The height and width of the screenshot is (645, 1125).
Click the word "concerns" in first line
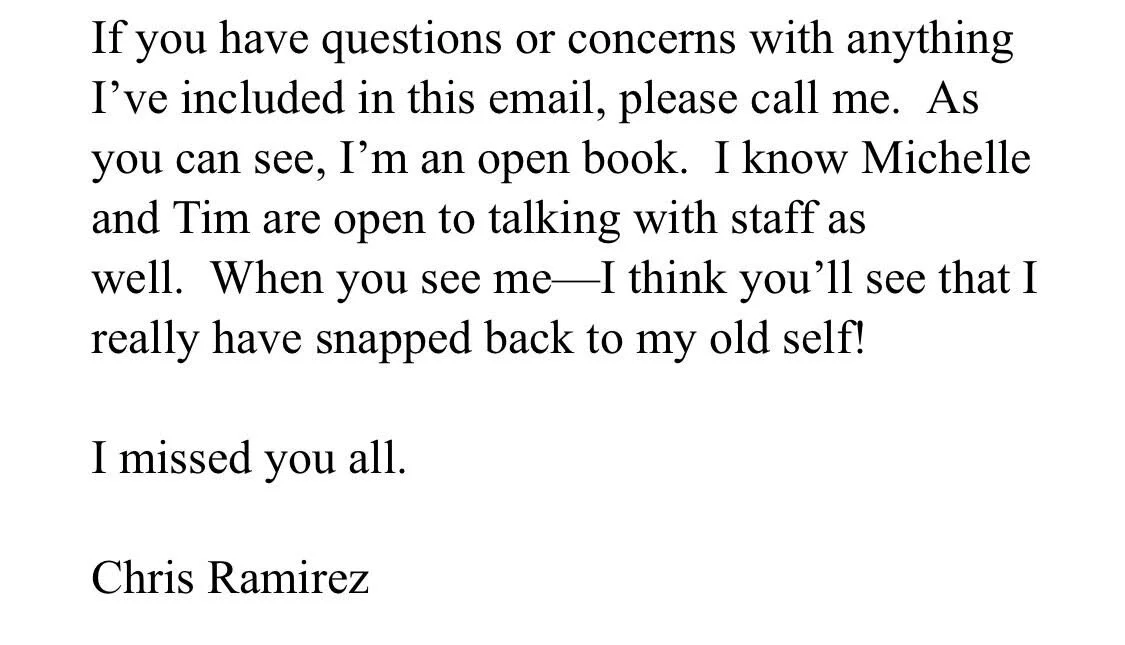tap(651, 39)
